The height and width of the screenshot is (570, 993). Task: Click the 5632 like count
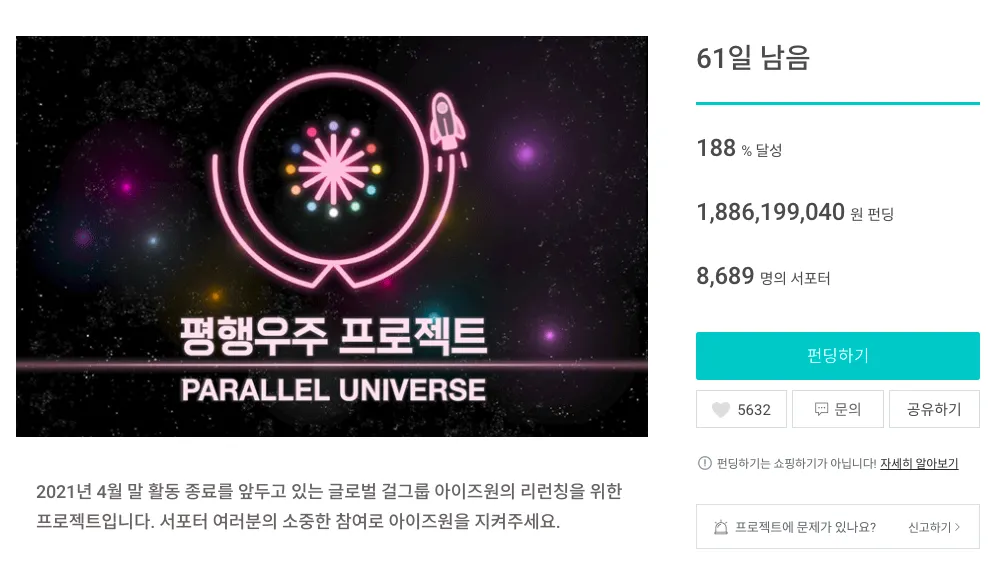tap(754, 410)
